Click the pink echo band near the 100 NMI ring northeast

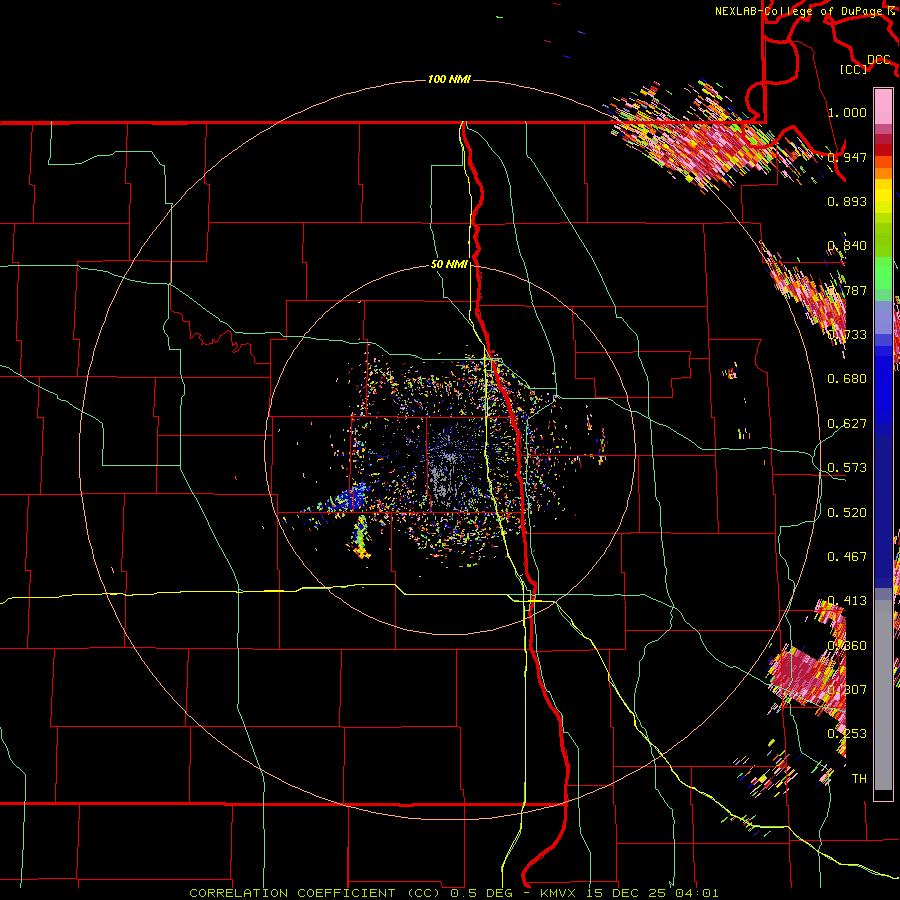click(x=709, y=141)
